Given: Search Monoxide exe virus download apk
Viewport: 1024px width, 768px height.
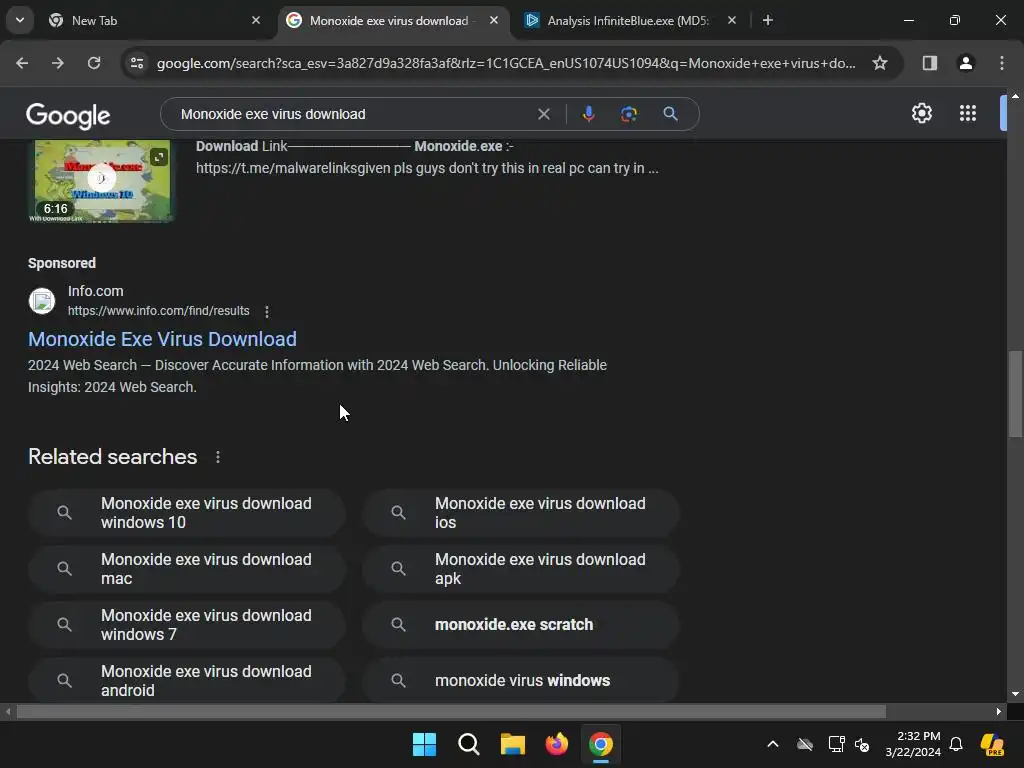Looking at the screenshot, I should click(x=520, y=569).
